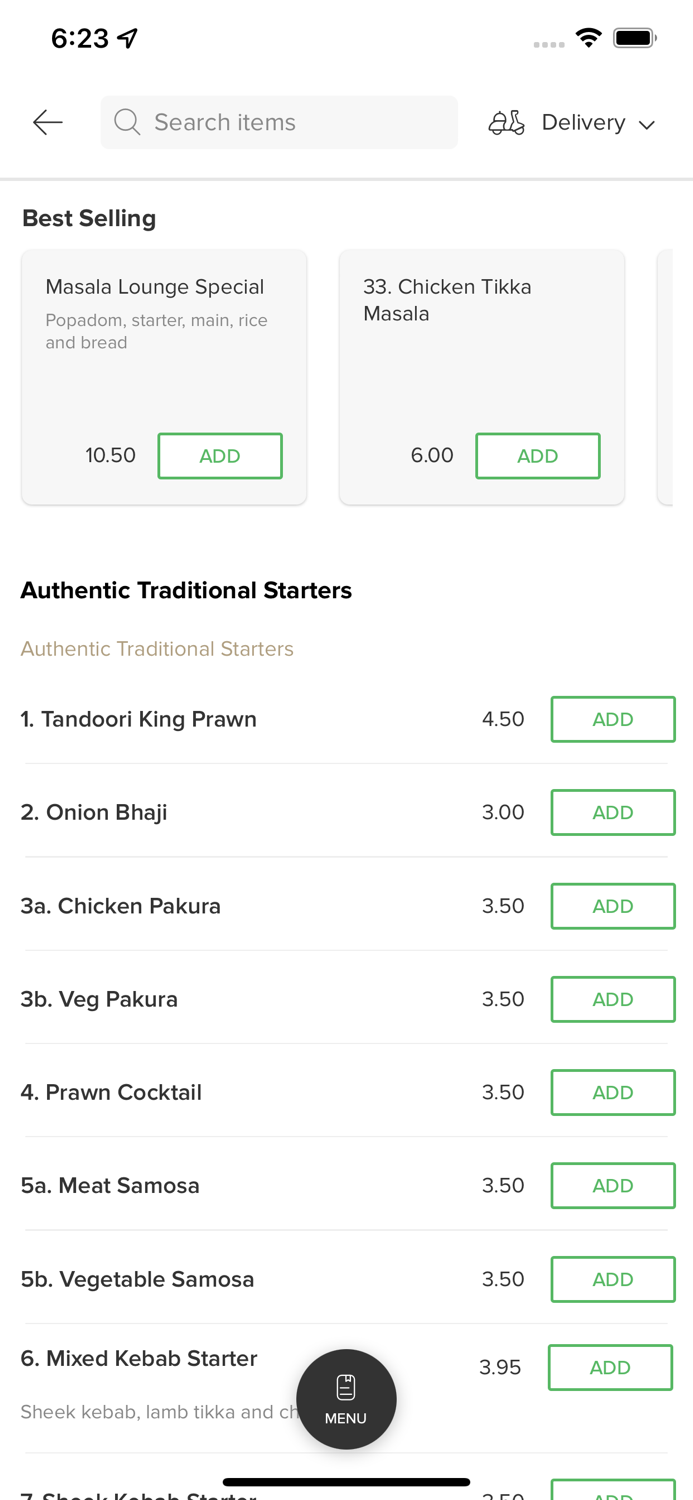
Task: Open the Masala Lounge Special card
Action: (155, 330)
